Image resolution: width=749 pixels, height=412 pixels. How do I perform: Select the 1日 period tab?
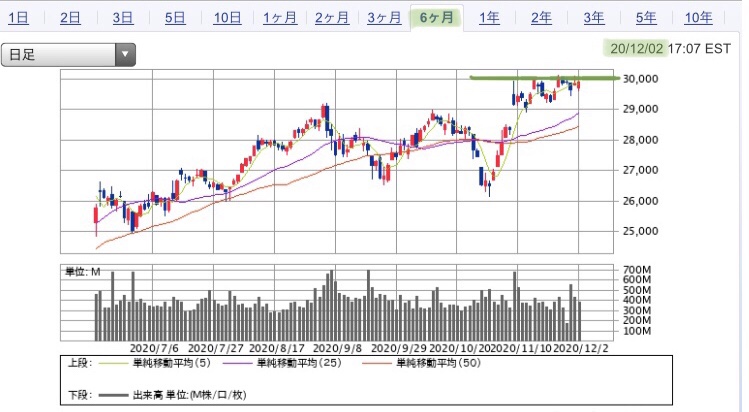19,18
